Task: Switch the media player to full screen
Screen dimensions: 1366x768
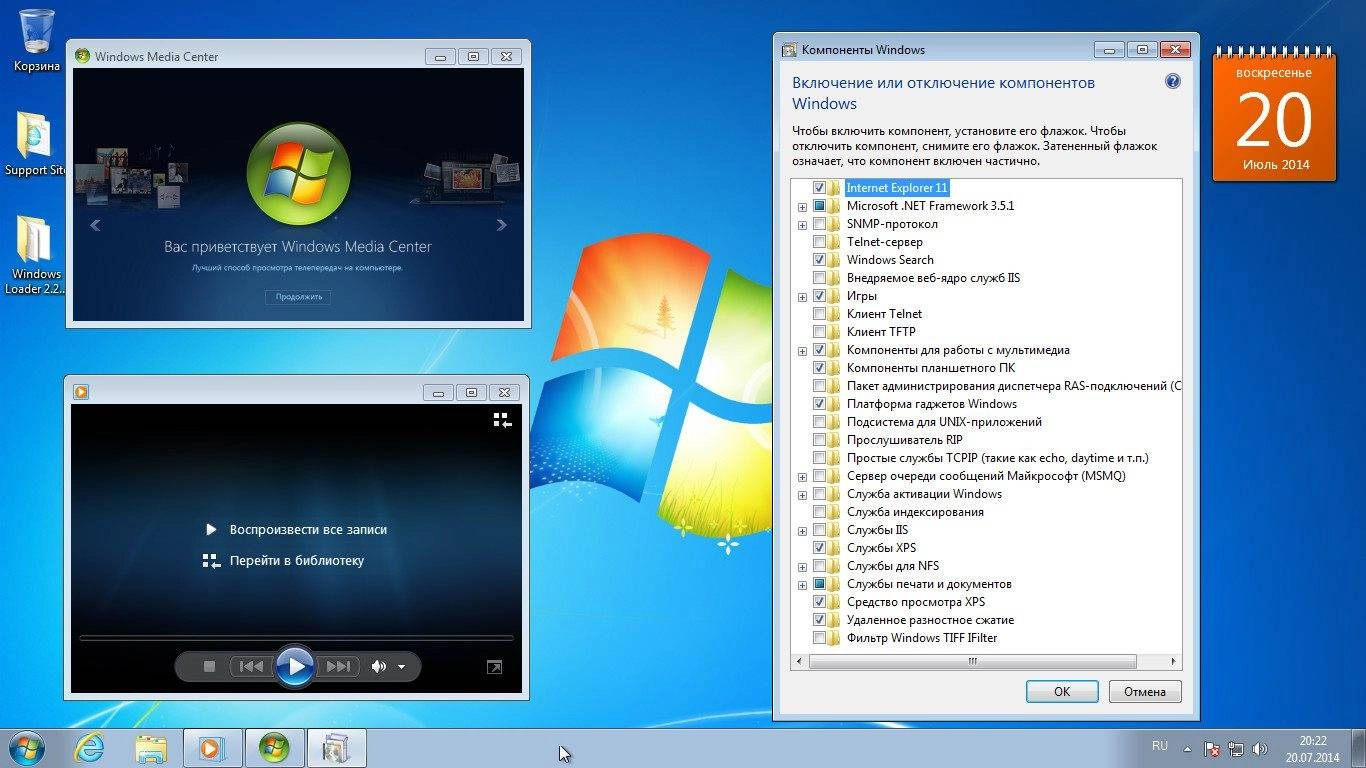Action: pos(494,666)
